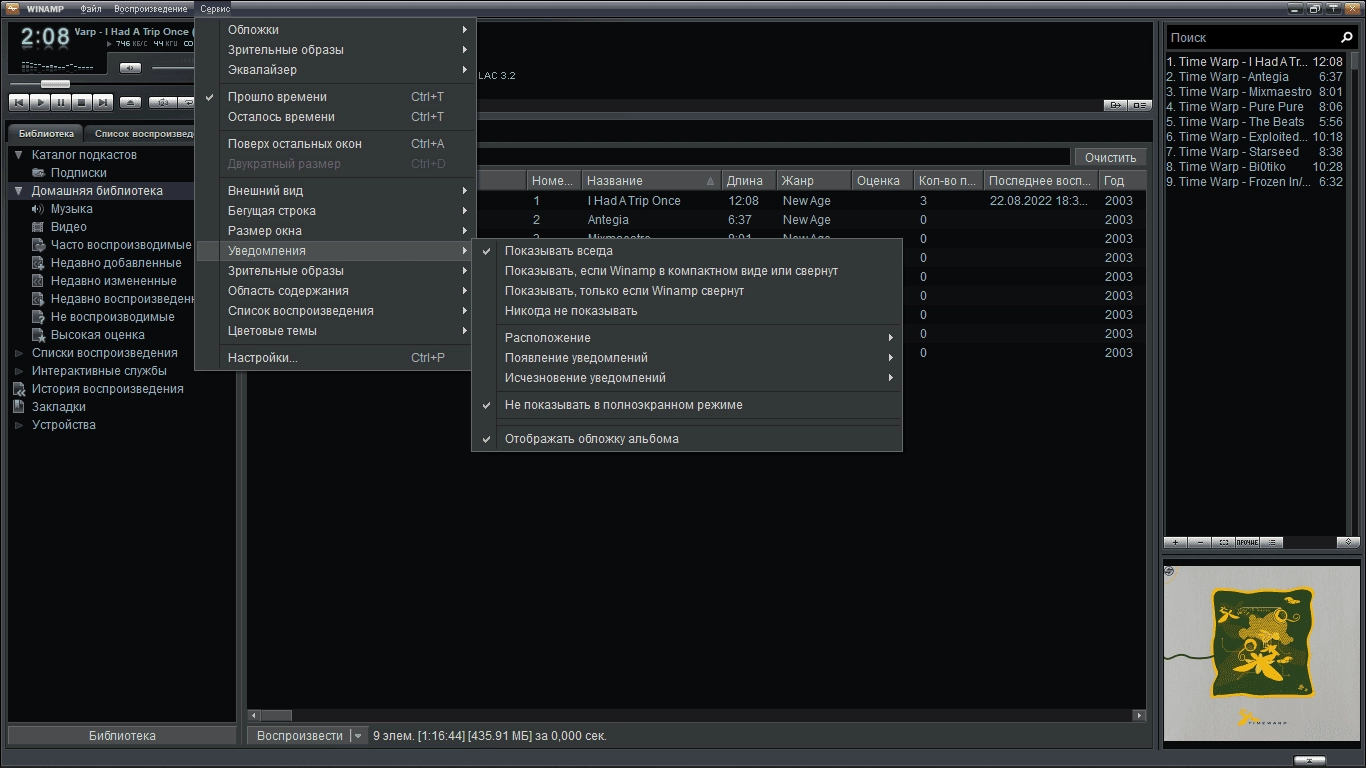
Task: Toggle Поверх остальных окон option
Action: [x=335, y=144]
